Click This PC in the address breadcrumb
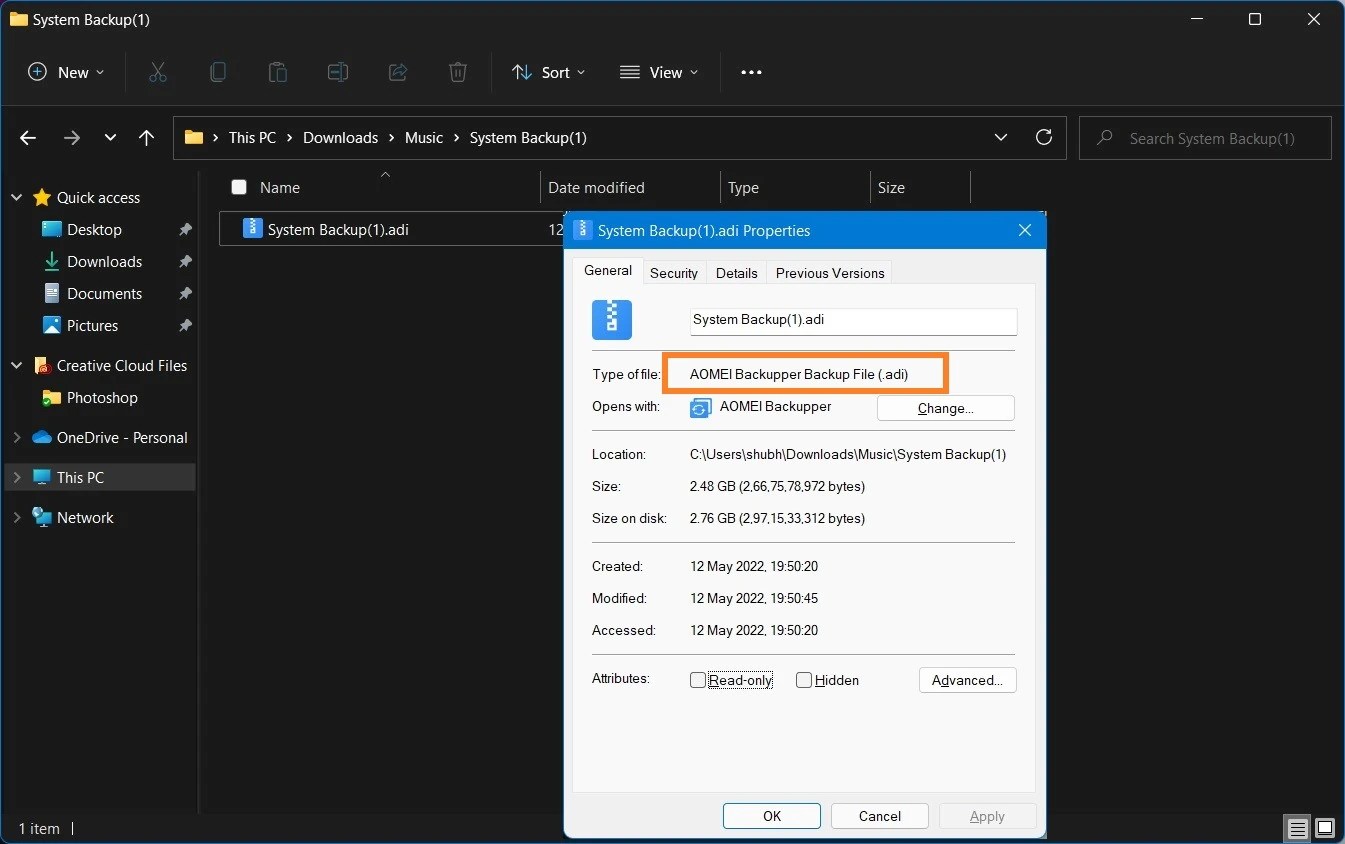The image size is (1345, 844). pyautogui.click(x=252, y=138)
